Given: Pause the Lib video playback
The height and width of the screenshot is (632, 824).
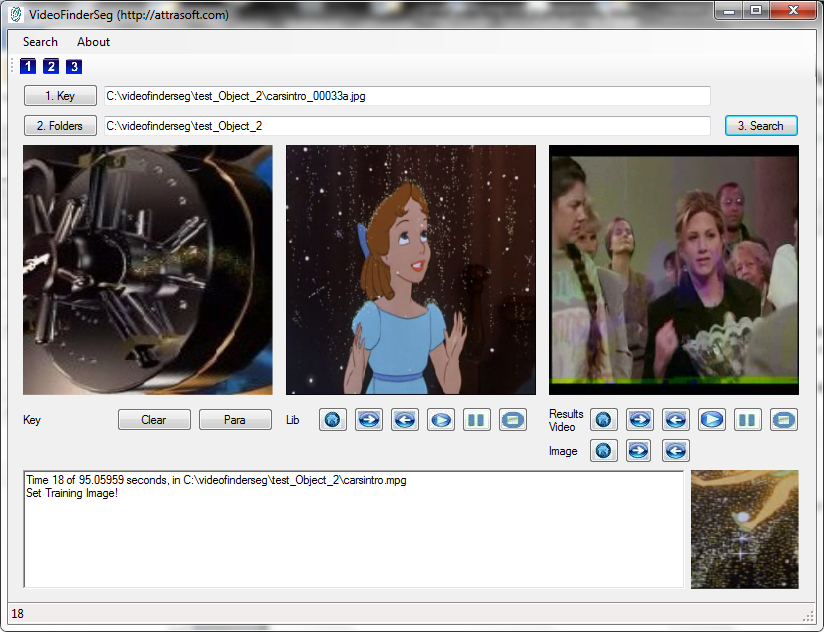Looking at the screenshot, I should coord(477,420).
